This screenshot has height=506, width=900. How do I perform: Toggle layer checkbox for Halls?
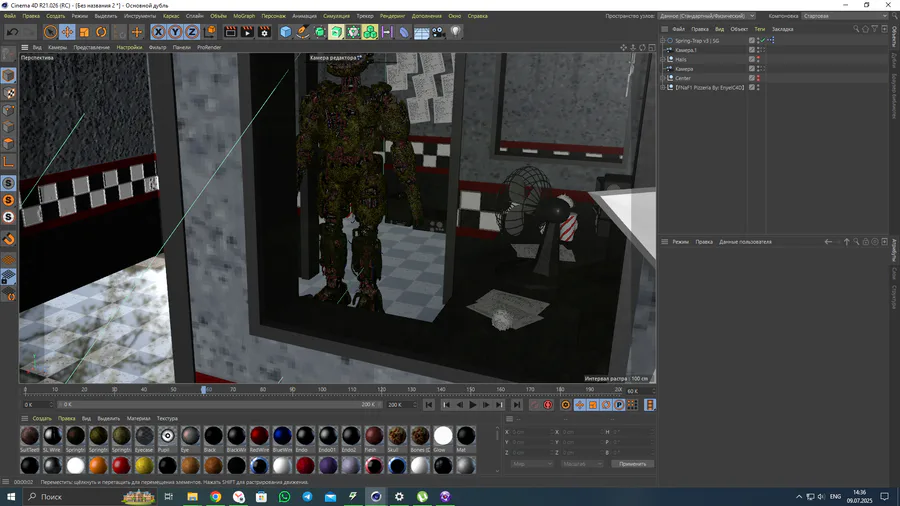tap(752, 59)
